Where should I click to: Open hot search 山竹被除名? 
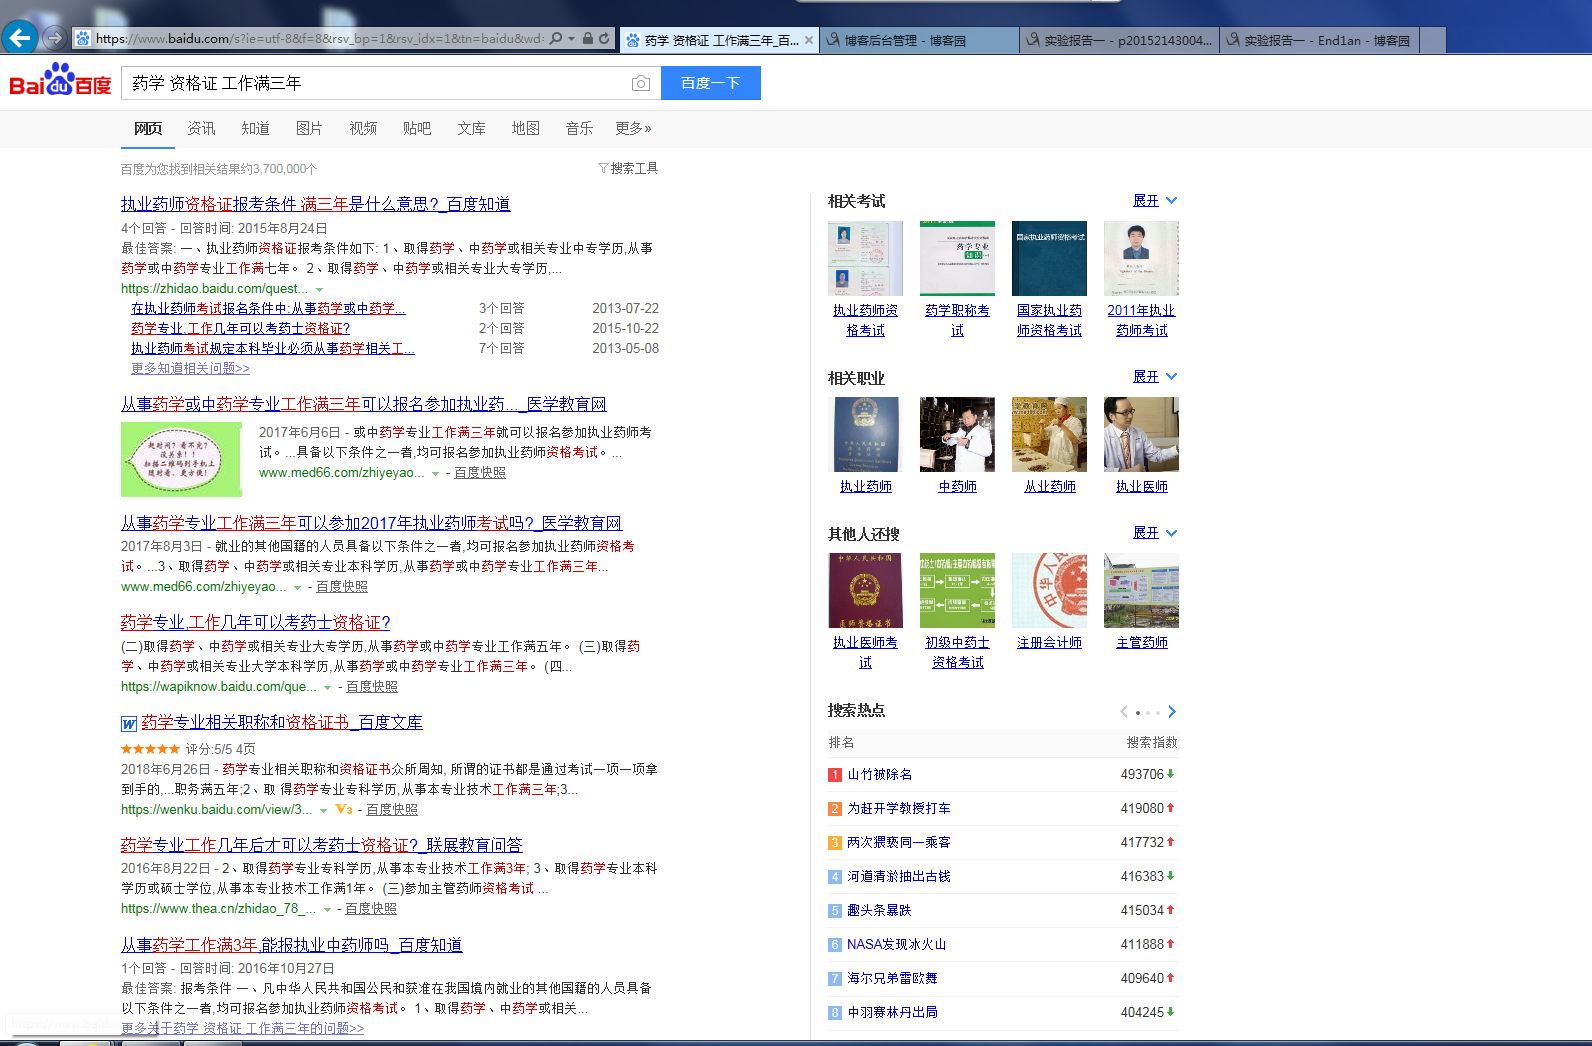(879, 775)
